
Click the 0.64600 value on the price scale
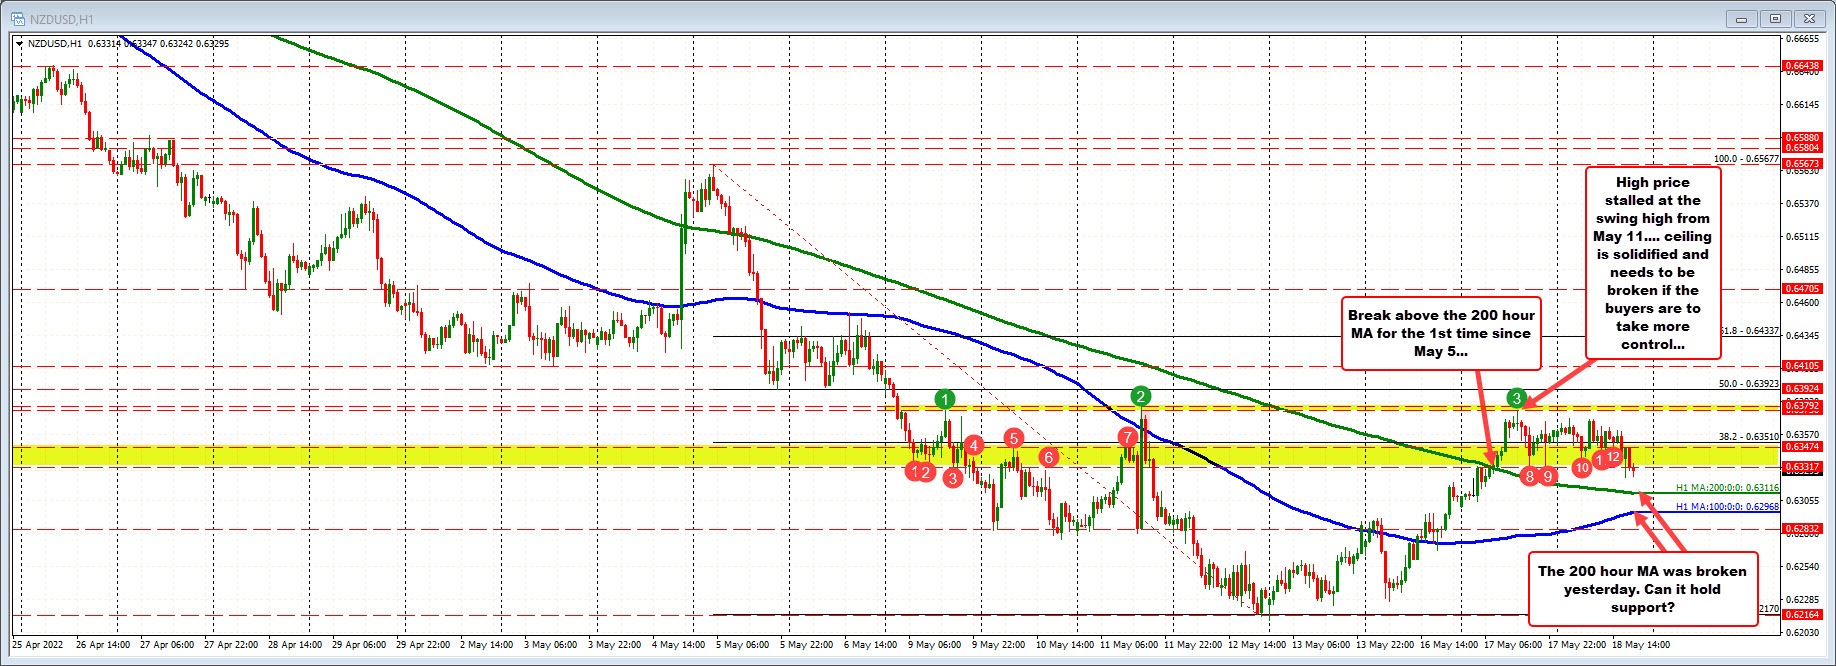click(1802, 302)
